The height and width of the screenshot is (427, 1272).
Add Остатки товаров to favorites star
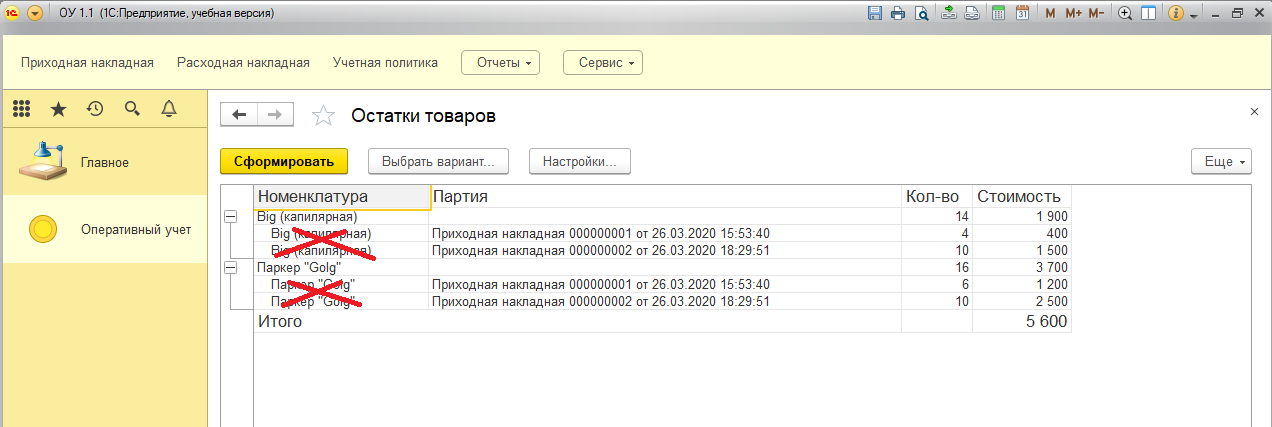323,116
